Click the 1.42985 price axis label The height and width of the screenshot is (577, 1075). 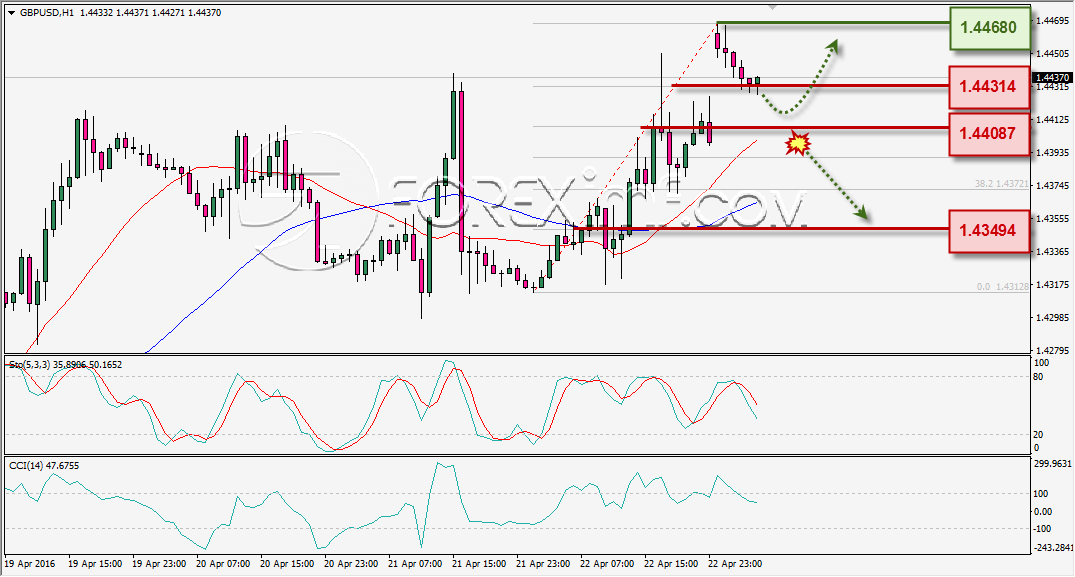click(x=1052, y=317)
